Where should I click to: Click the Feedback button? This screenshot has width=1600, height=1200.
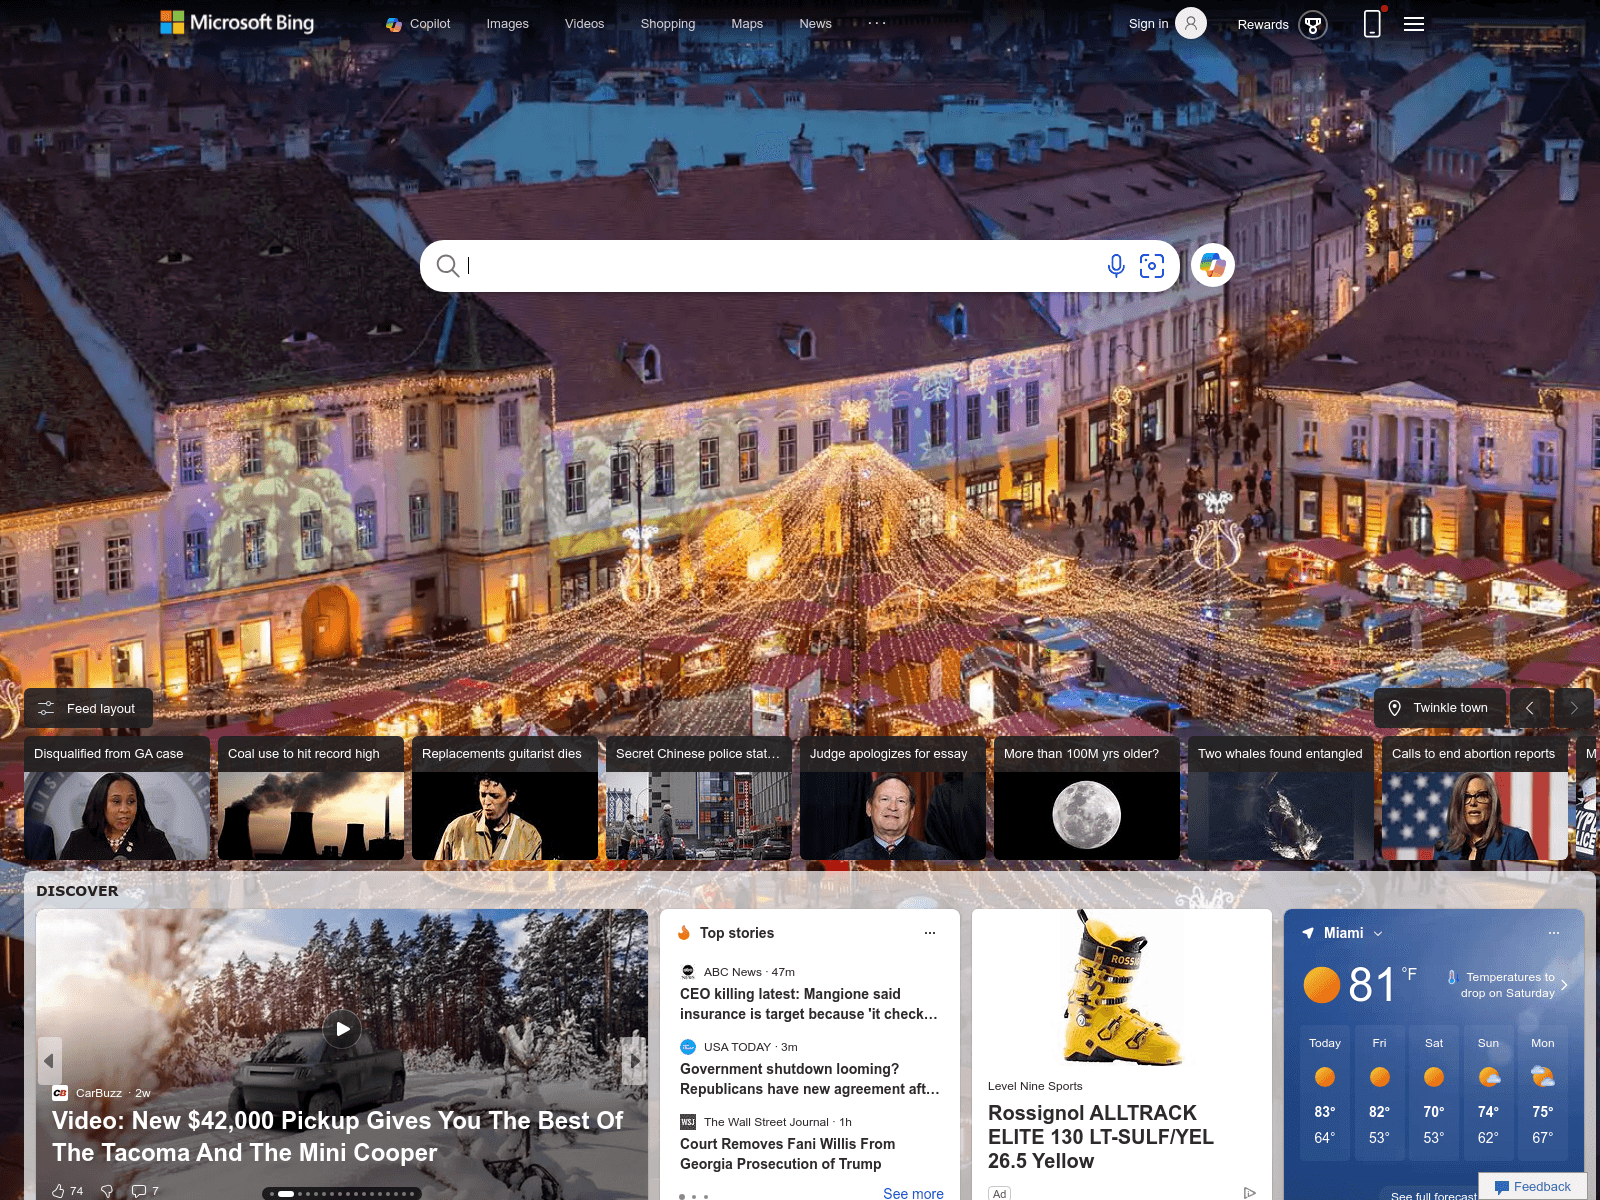point(1532,1186)
